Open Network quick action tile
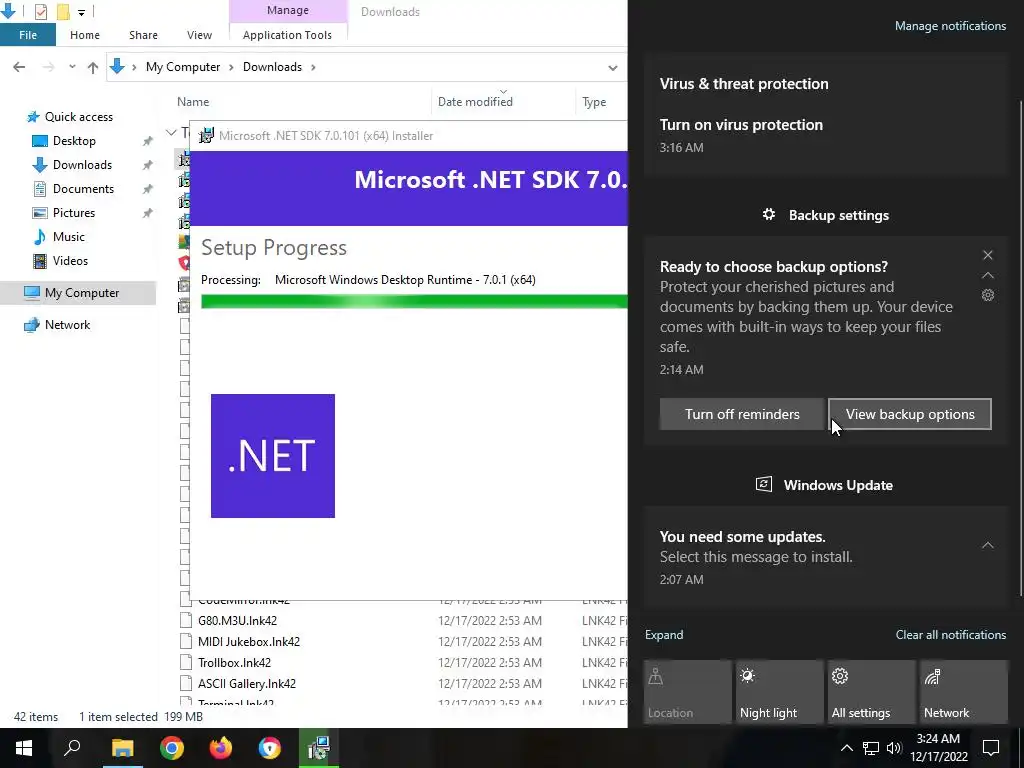Screen dimensions: 1024x768 pyautogui.click(x=964, y=692)
